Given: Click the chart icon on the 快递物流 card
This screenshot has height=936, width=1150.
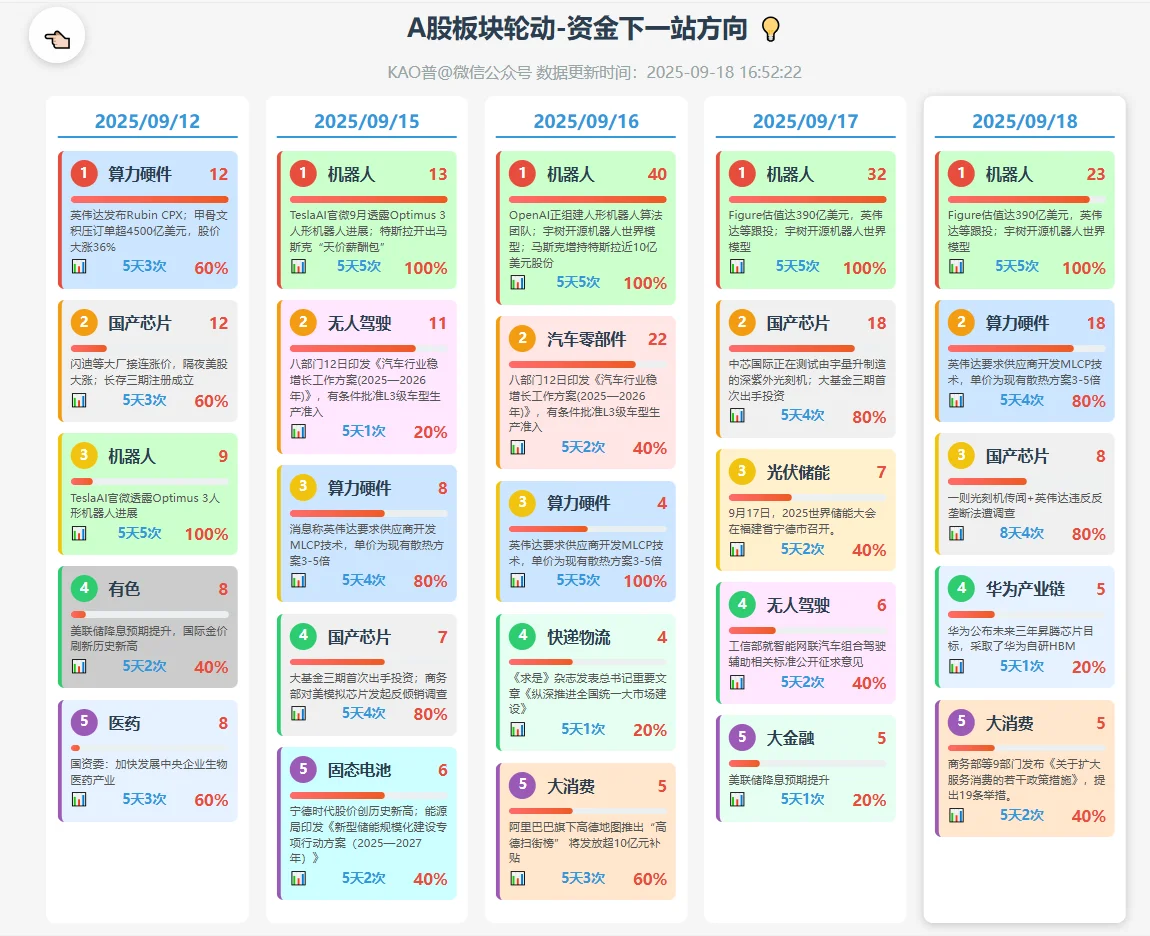Looking at the screenshot, I should (x=517, y=731).
